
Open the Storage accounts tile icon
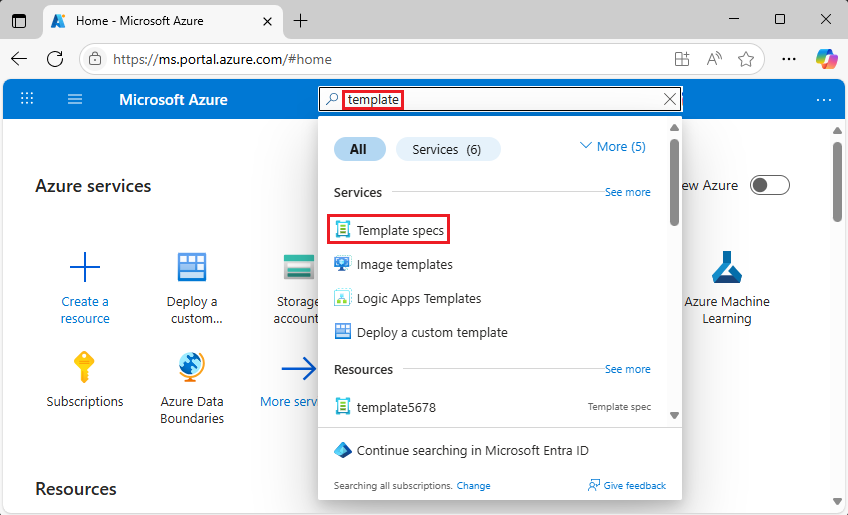[x=299, y=267]
